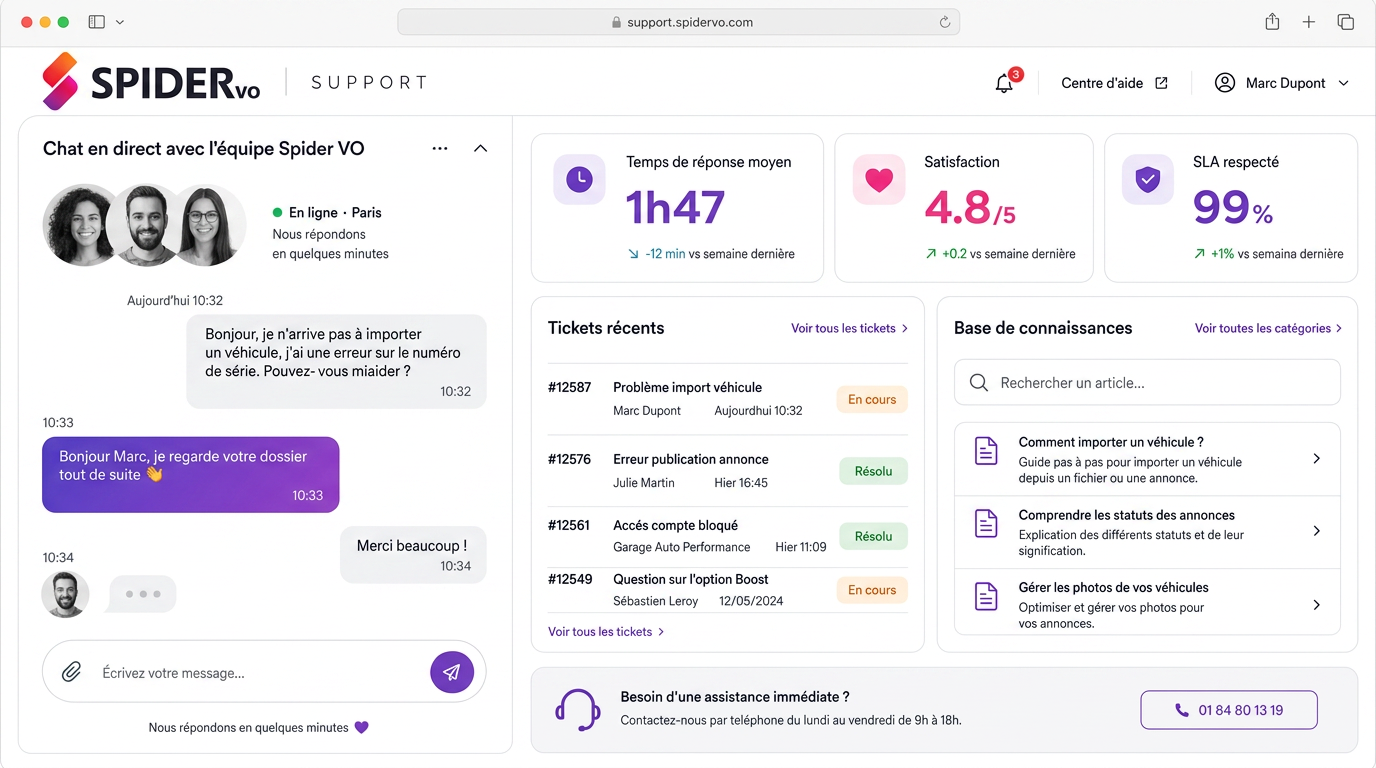Viewport: 1376px width, 768px height.
Task: Open the Gérer les photos article chevron
Action: point(1316,605)
